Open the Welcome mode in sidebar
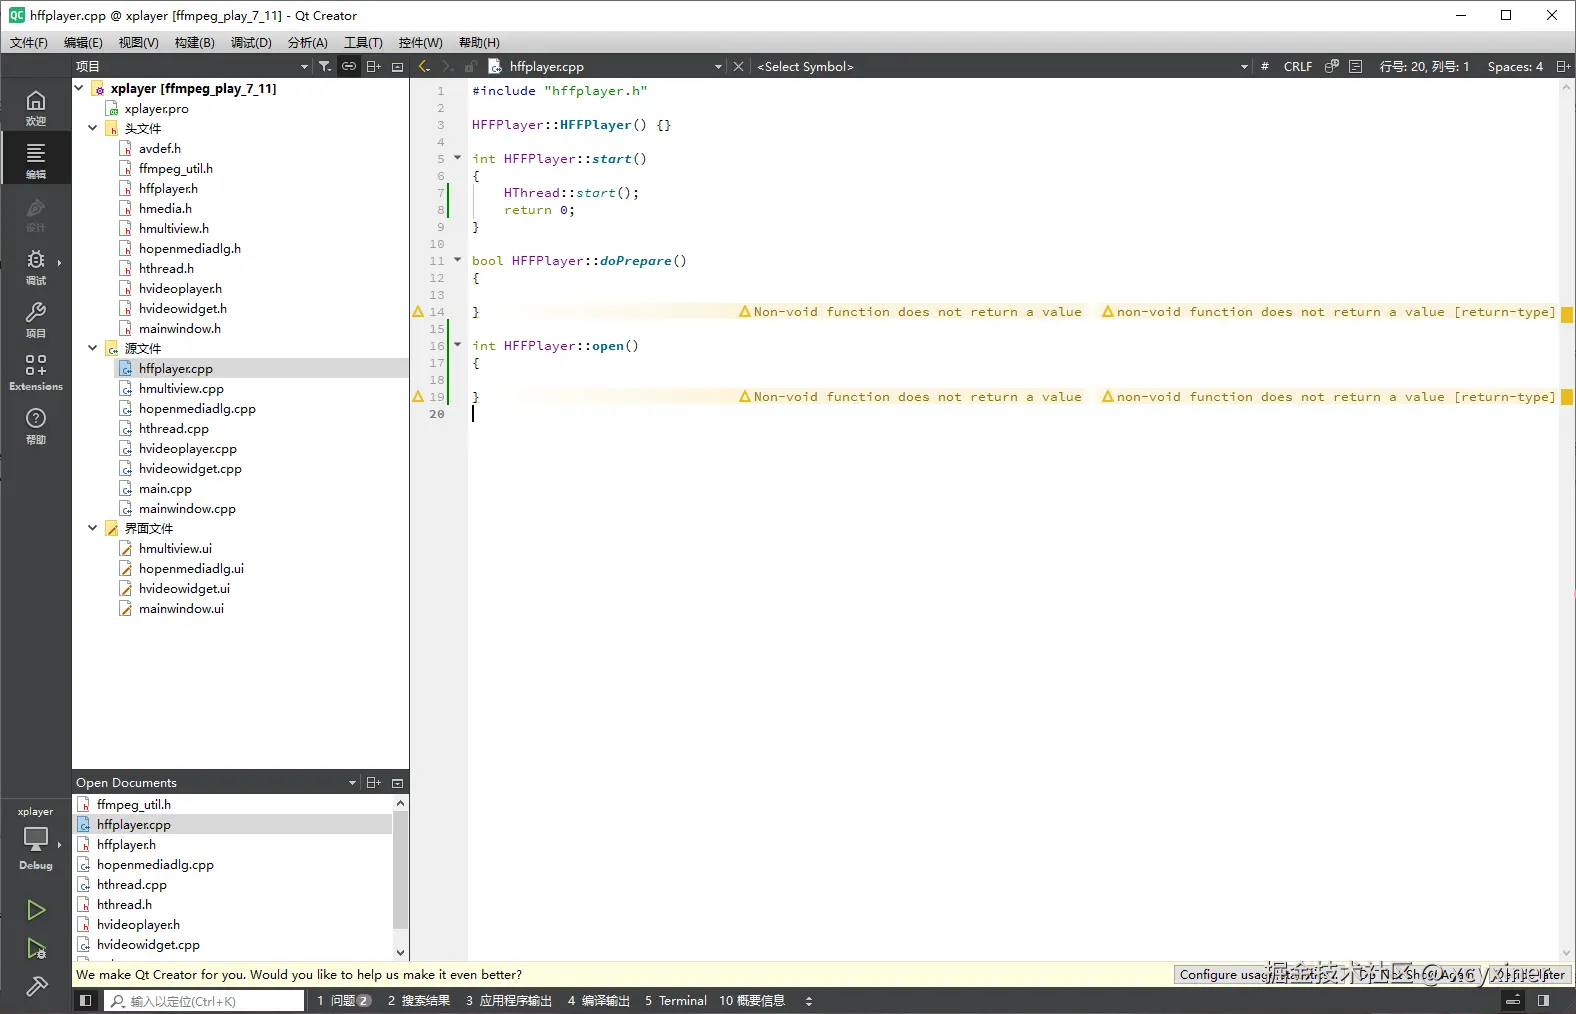1576x1014 pixels. pyautogui.click(x=36, y=106)
